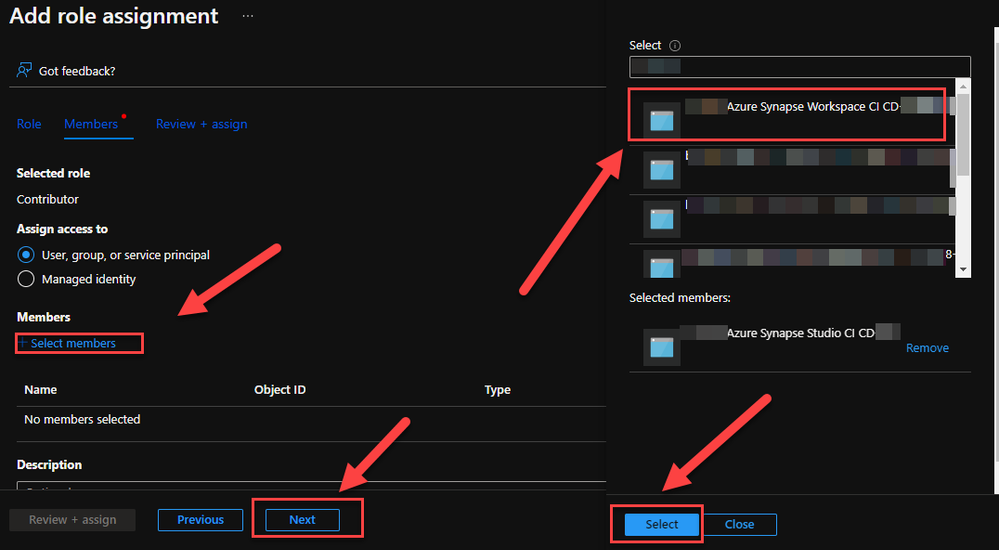Click the Name column header
The width and height of the screenshot is (999, 550).
(40, 389)
